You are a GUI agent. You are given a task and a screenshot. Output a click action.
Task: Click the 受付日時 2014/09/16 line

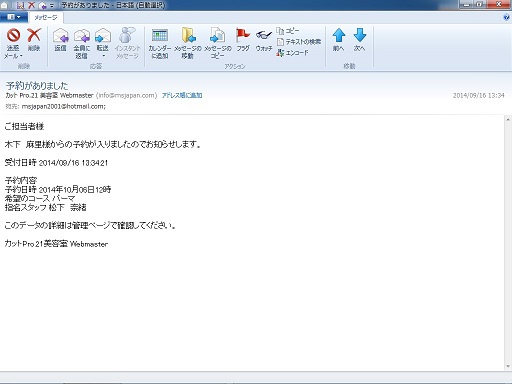(x=56, y=163)
